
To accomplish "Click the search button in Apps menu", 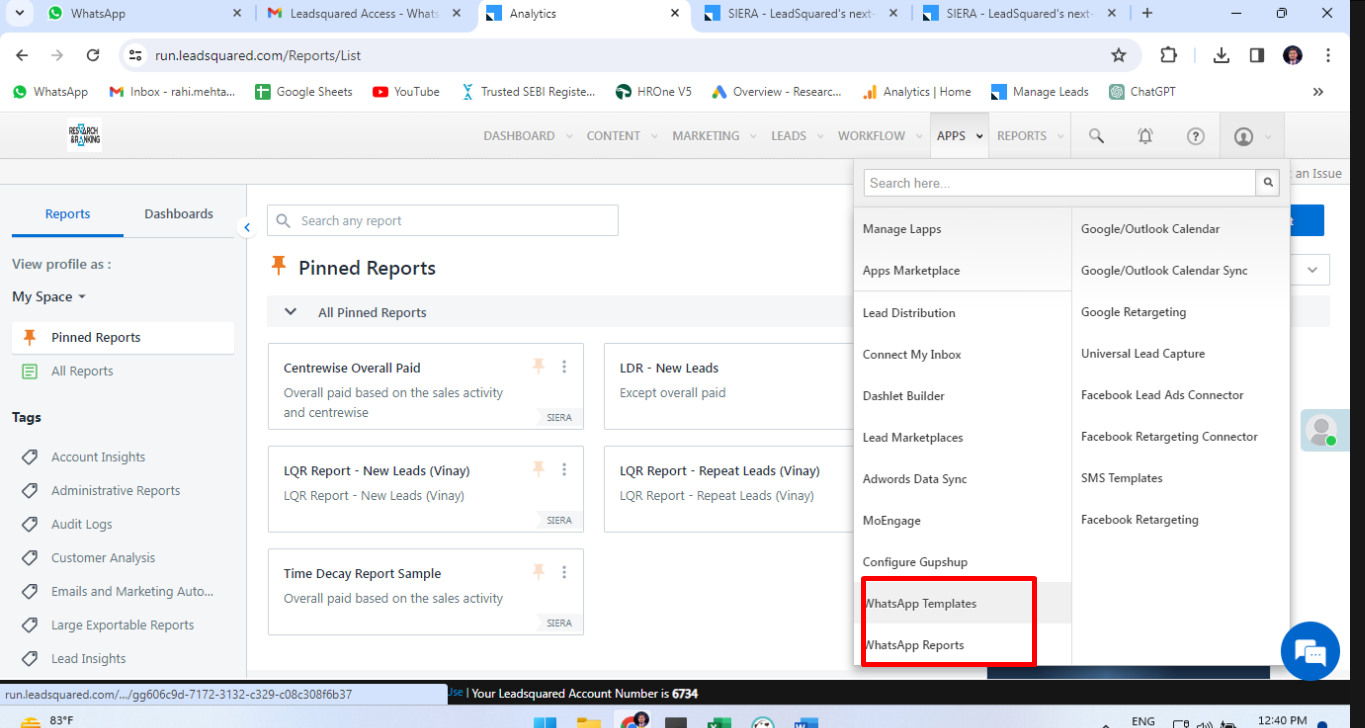I will (1269, 183).
